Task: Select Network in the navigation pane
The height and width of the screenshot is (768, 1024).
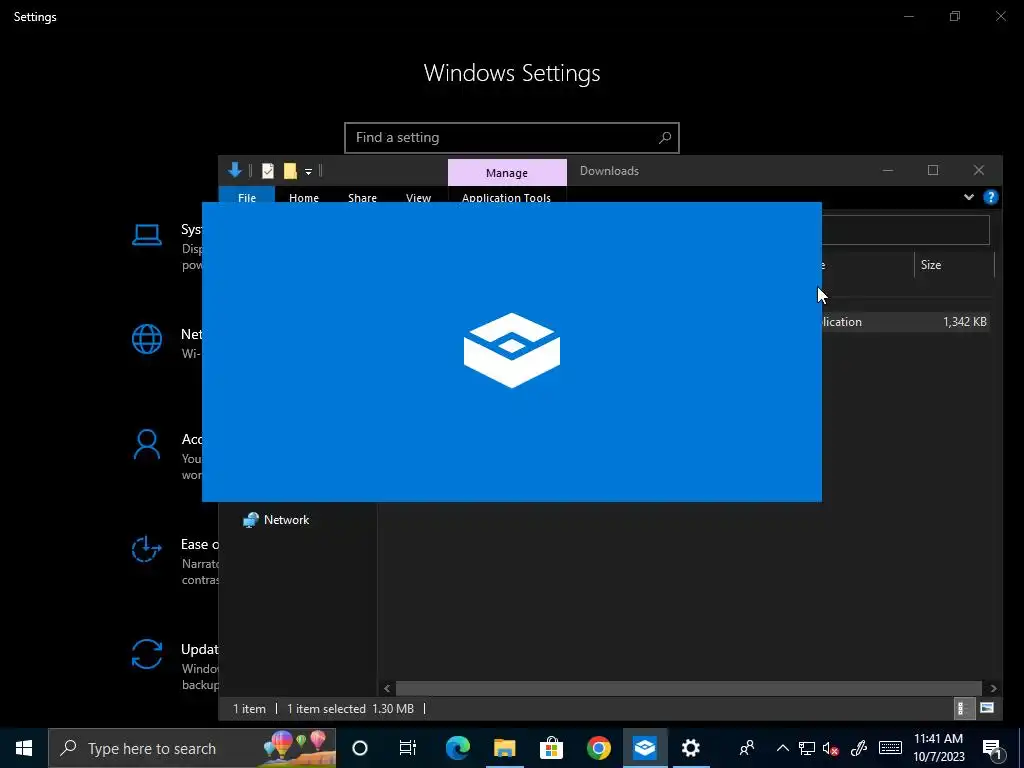Action: 287,520
